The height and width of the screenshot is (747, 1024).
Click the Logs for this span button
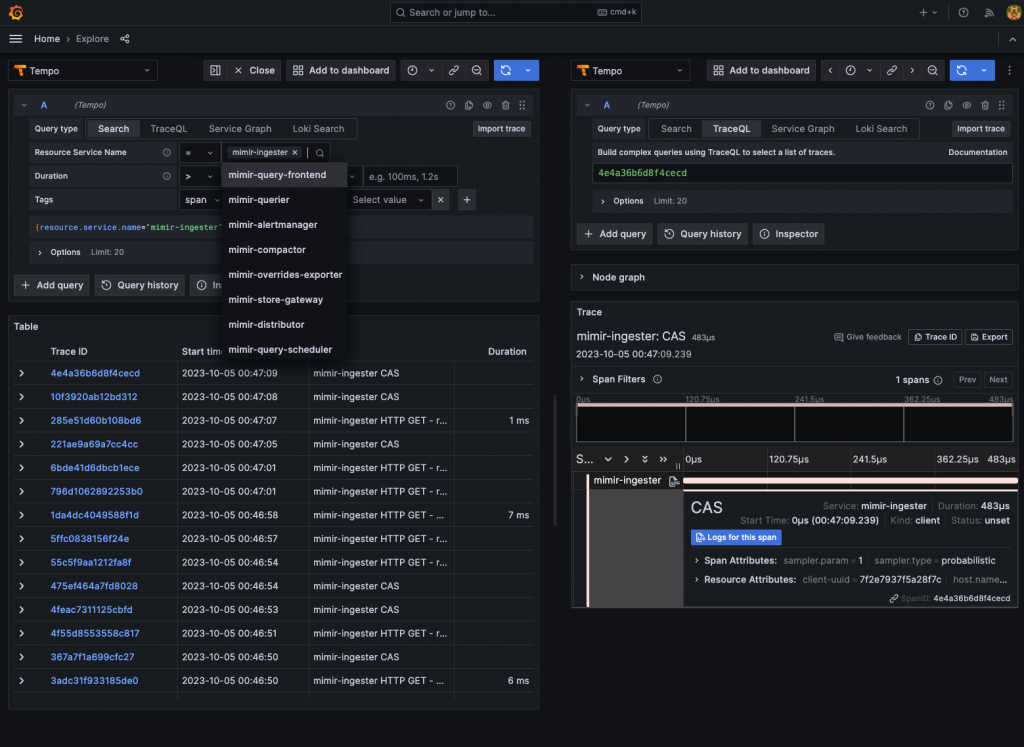736,537
